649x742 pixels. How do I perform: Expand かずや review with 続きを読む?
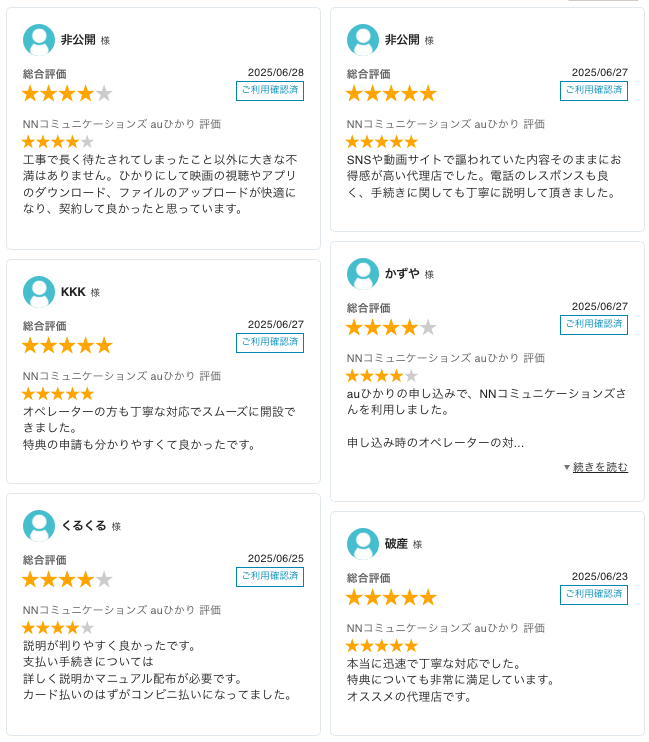coord(600,467)
